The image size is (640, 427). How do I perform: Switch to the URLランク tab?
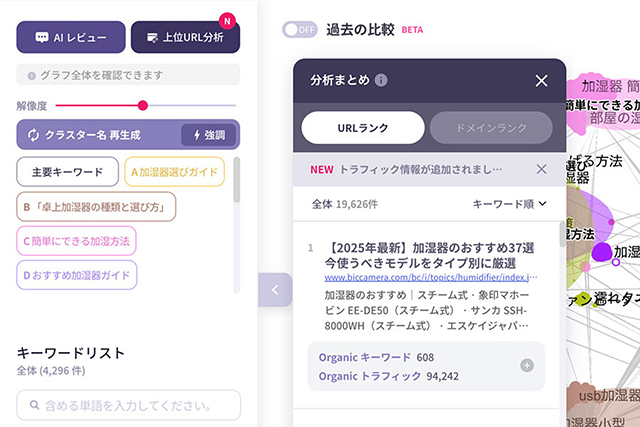tap(362, 127)
